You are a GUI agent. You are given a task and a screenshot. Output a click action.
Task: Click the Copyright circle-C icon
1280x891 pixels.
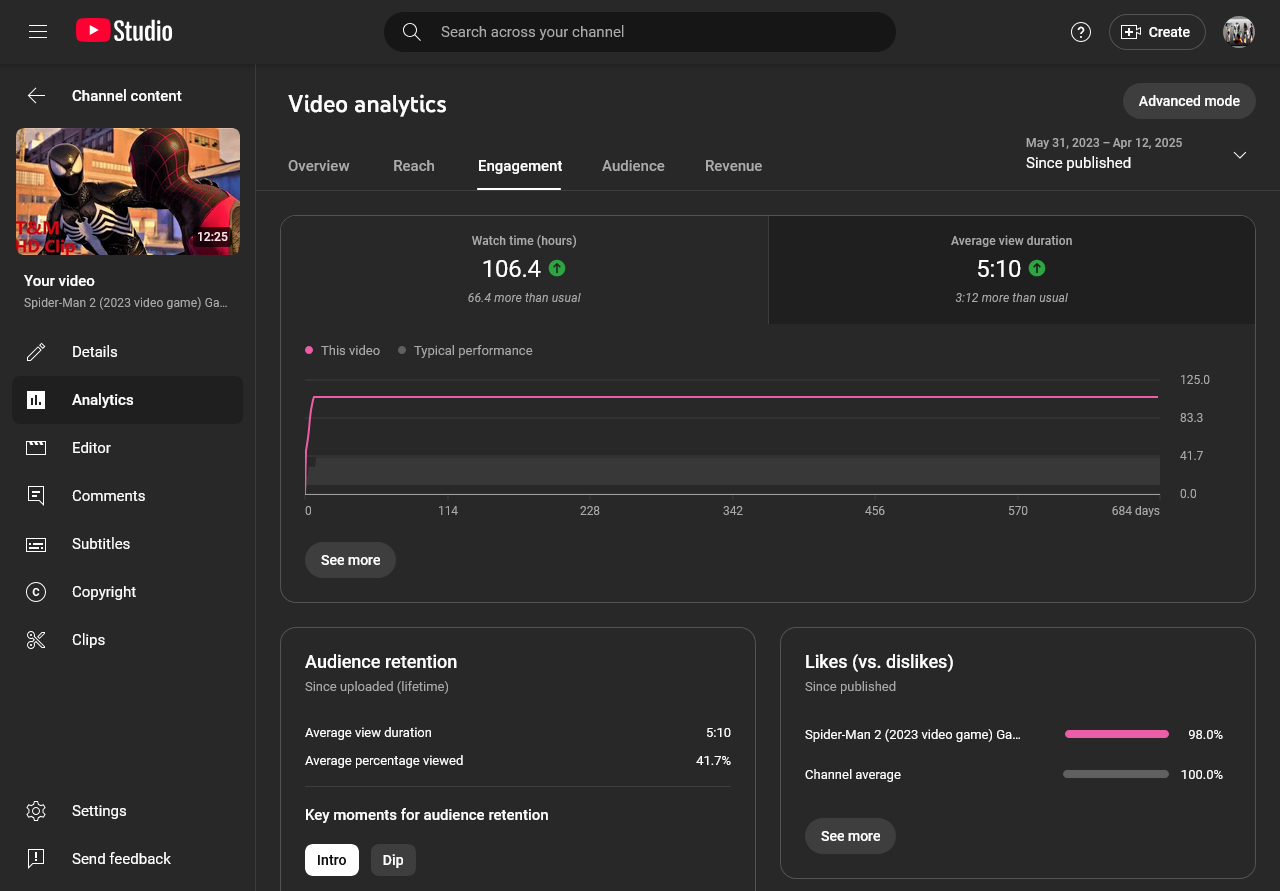pyautogui.click(x=36, y=592)
